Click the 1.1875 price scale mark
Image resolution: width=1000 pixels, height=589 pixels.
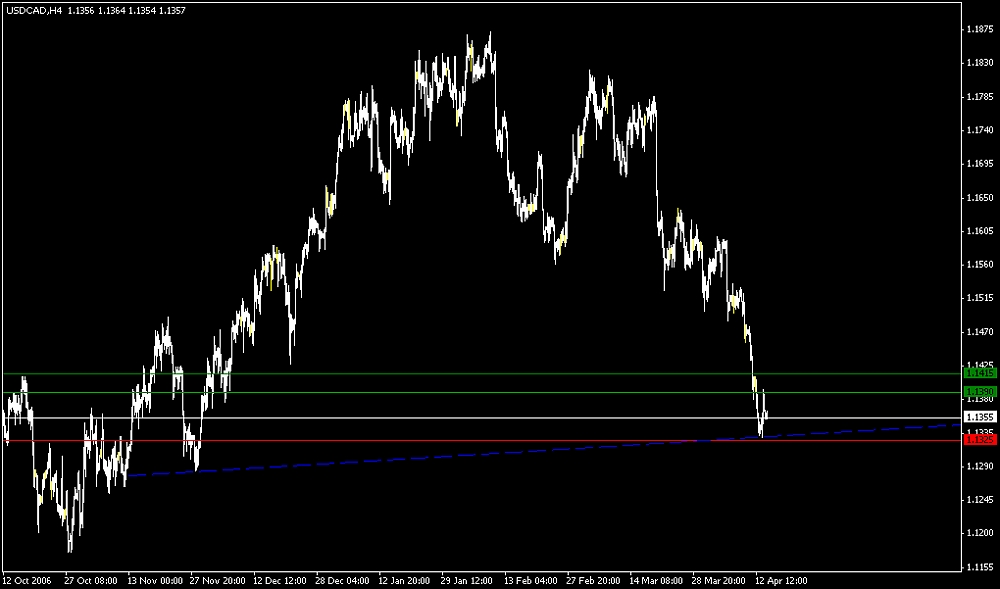(980, 30)
